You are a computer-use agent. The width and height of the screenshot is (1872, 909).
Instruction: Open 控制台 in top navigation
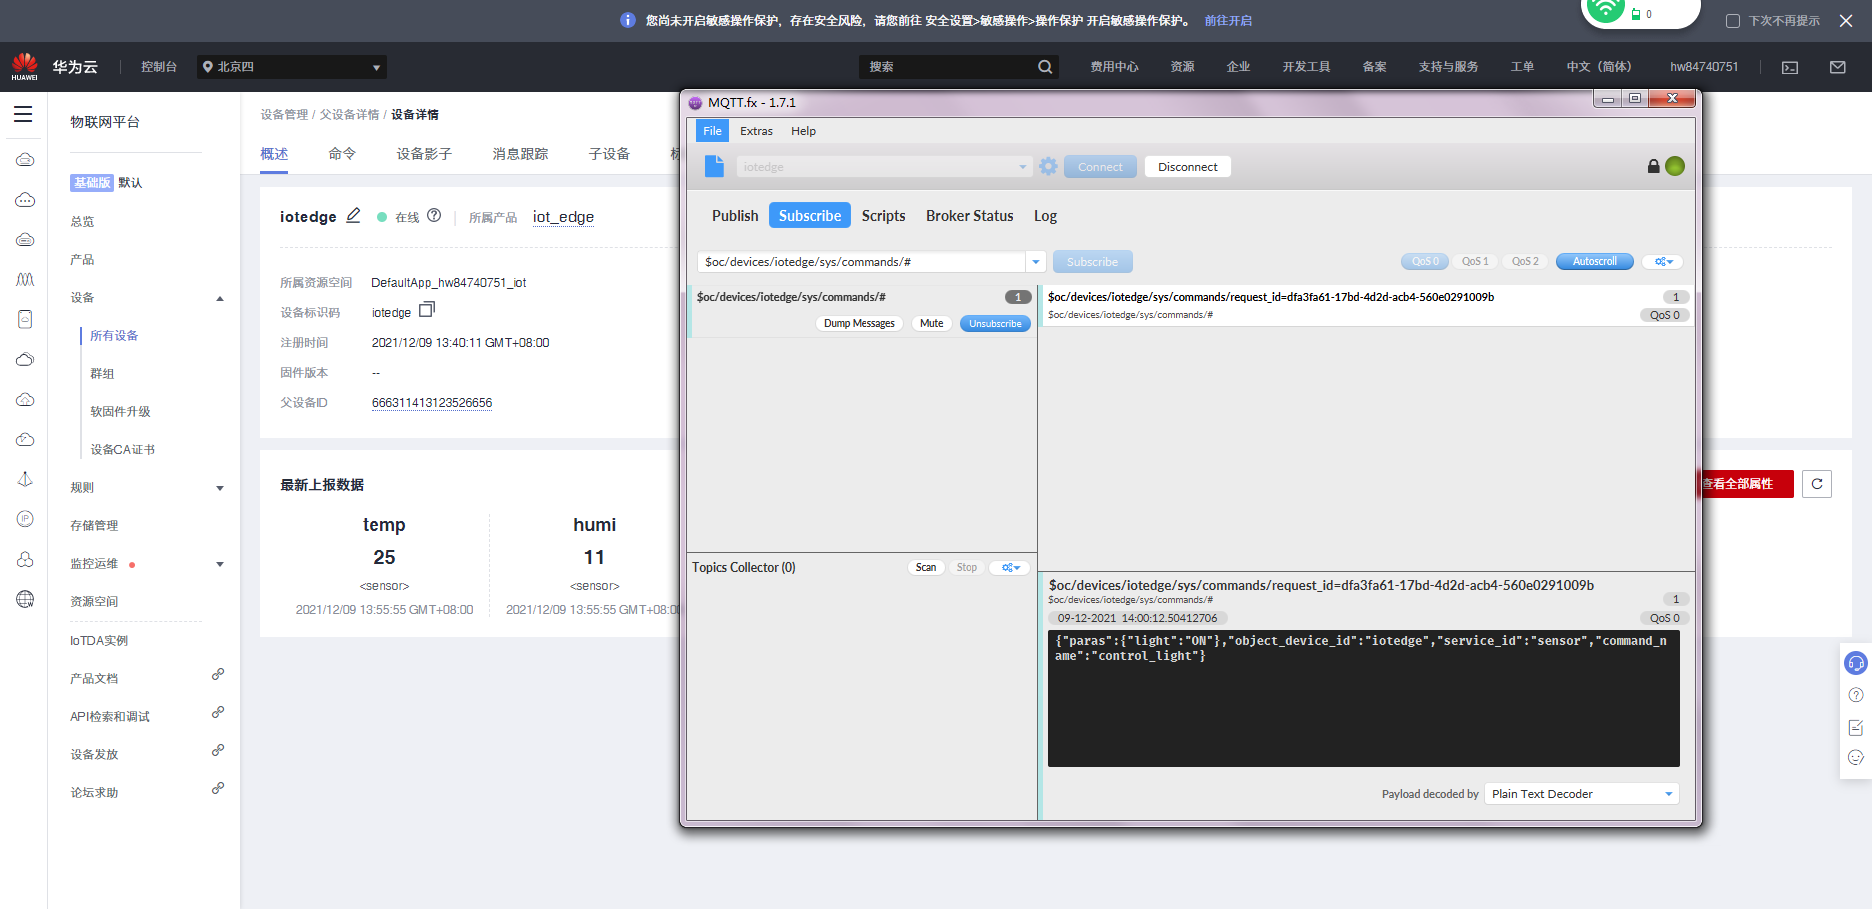pyautogui.click(x=159, y=67)
